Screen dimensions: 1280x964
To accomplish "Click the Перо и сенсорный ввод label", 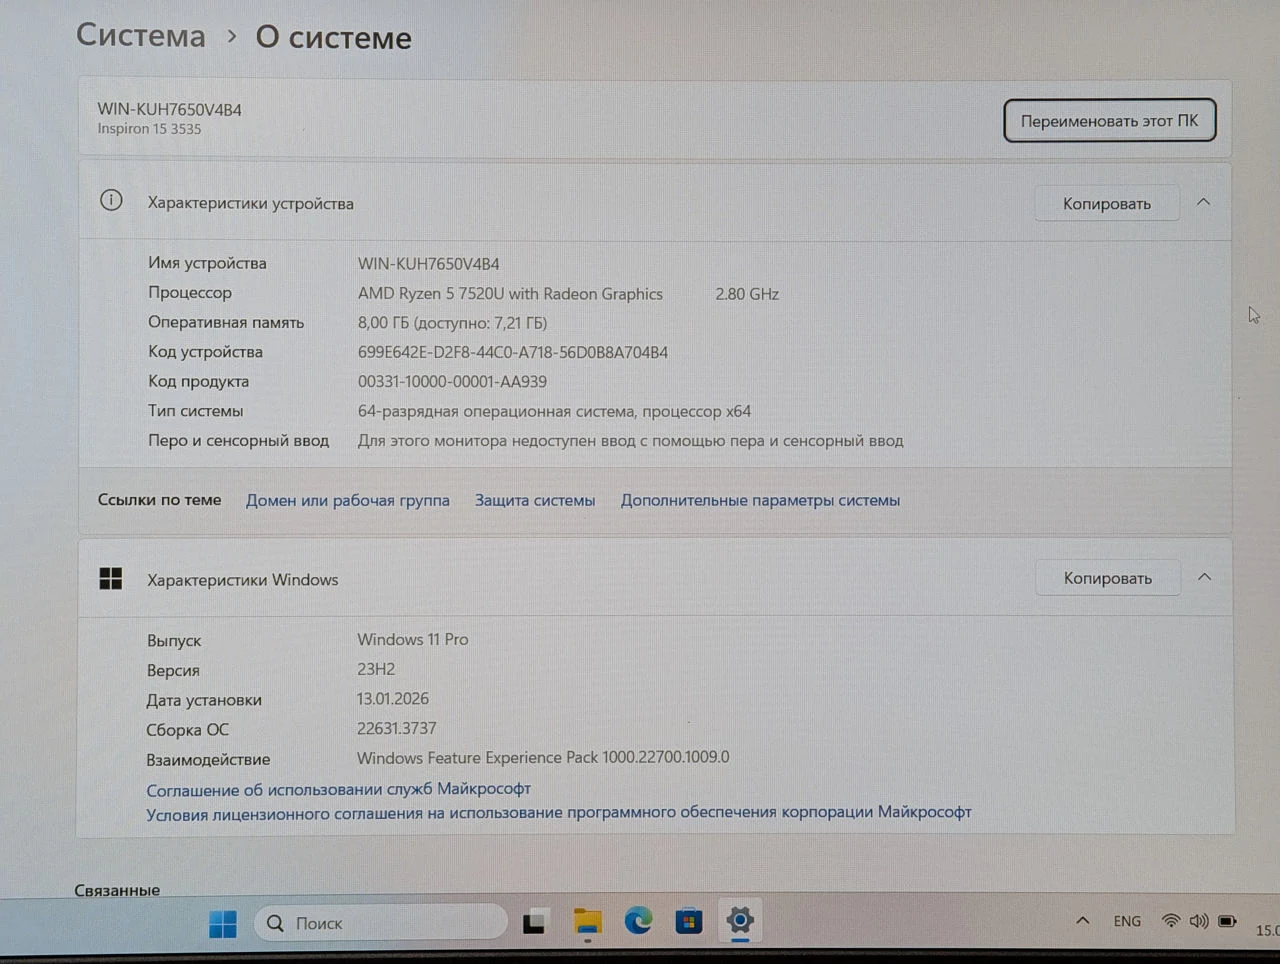I will pyautogui.click(x=238, y=440).
